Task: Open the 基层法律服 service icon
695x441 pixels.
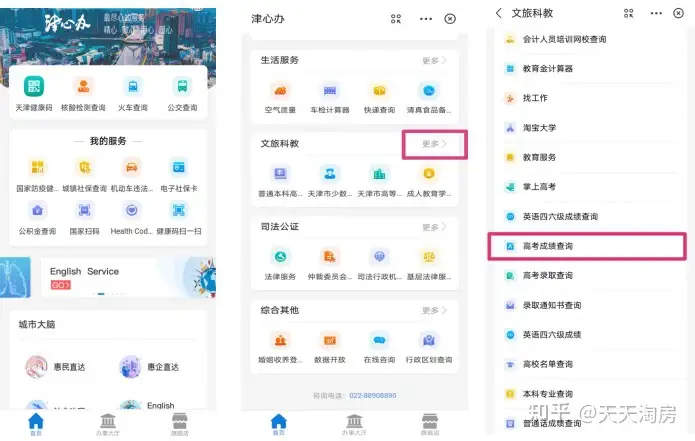Action: pos(429,257)
